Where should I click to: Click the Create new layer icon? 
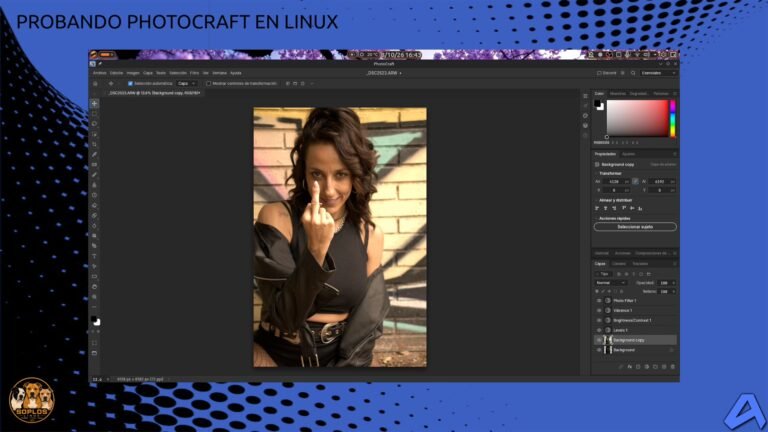click(664, 366)
